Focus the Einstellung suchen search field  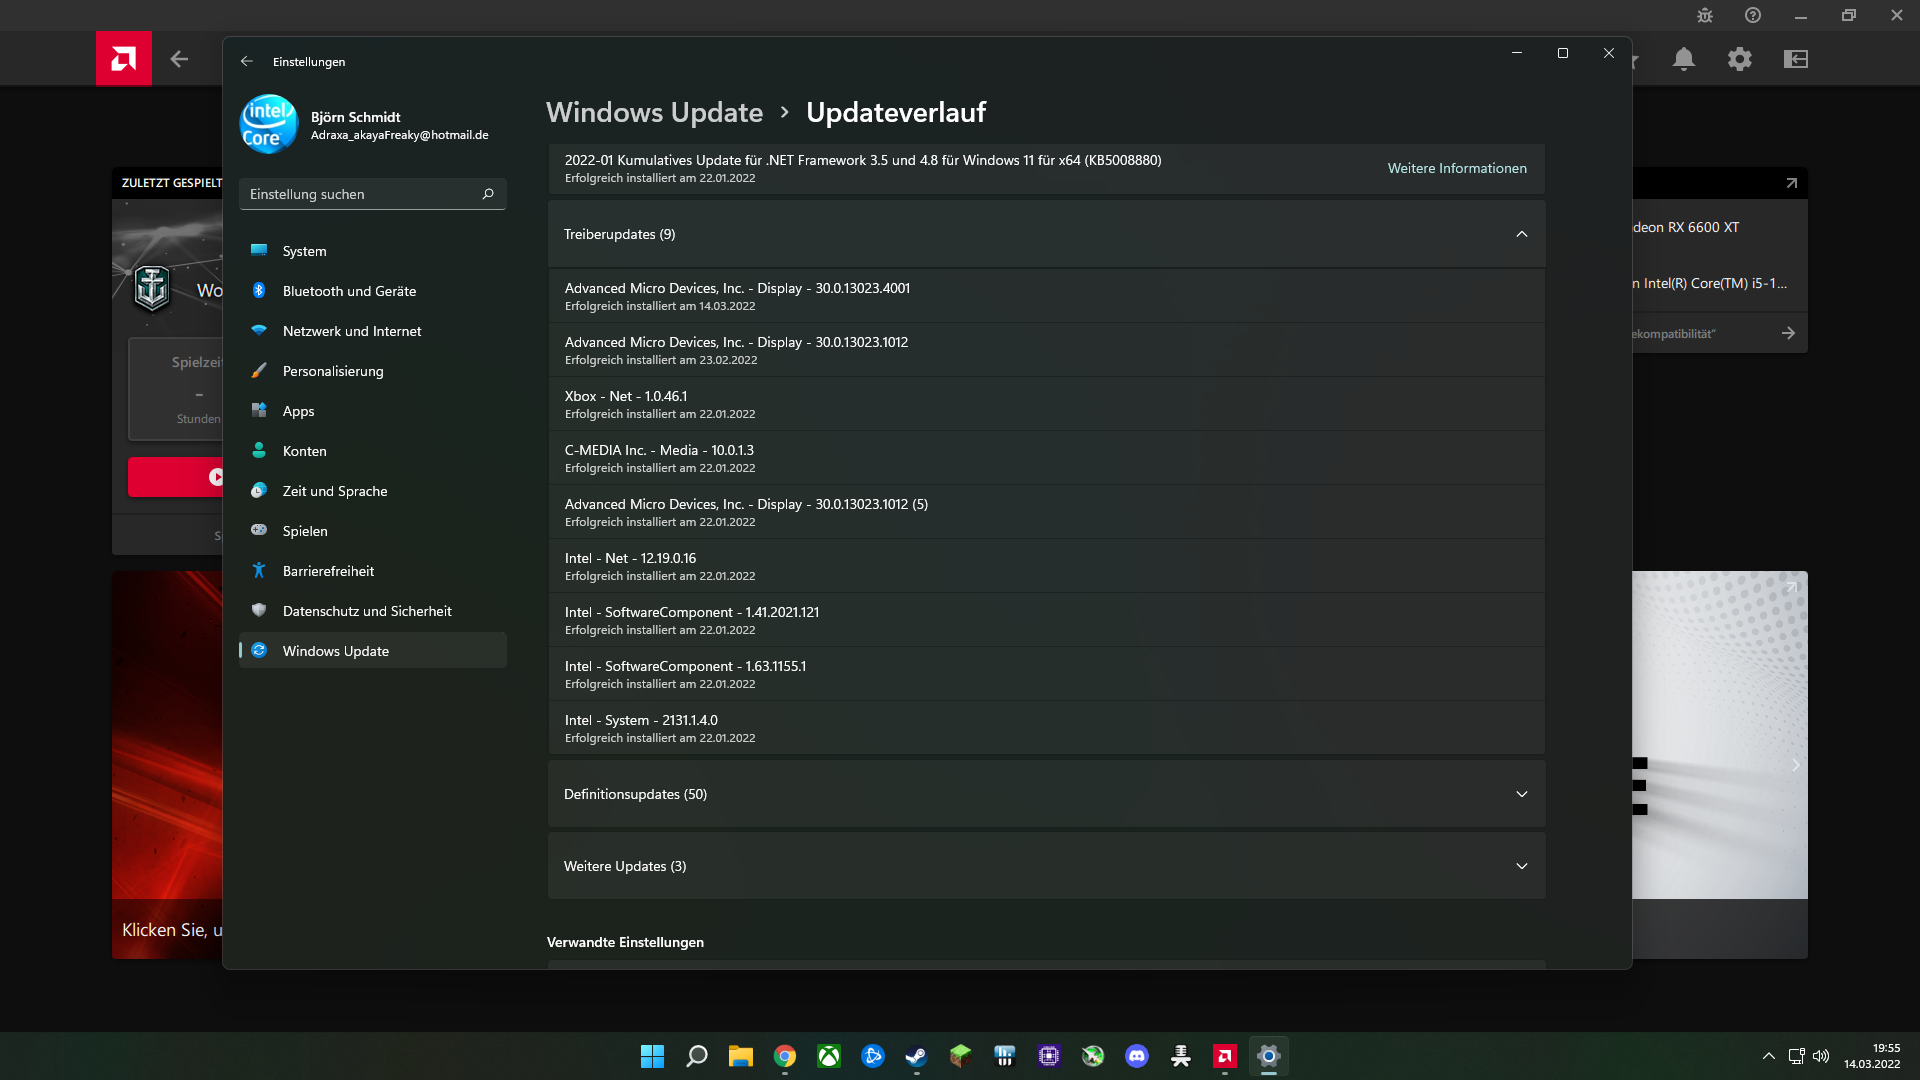click(360, 194)
